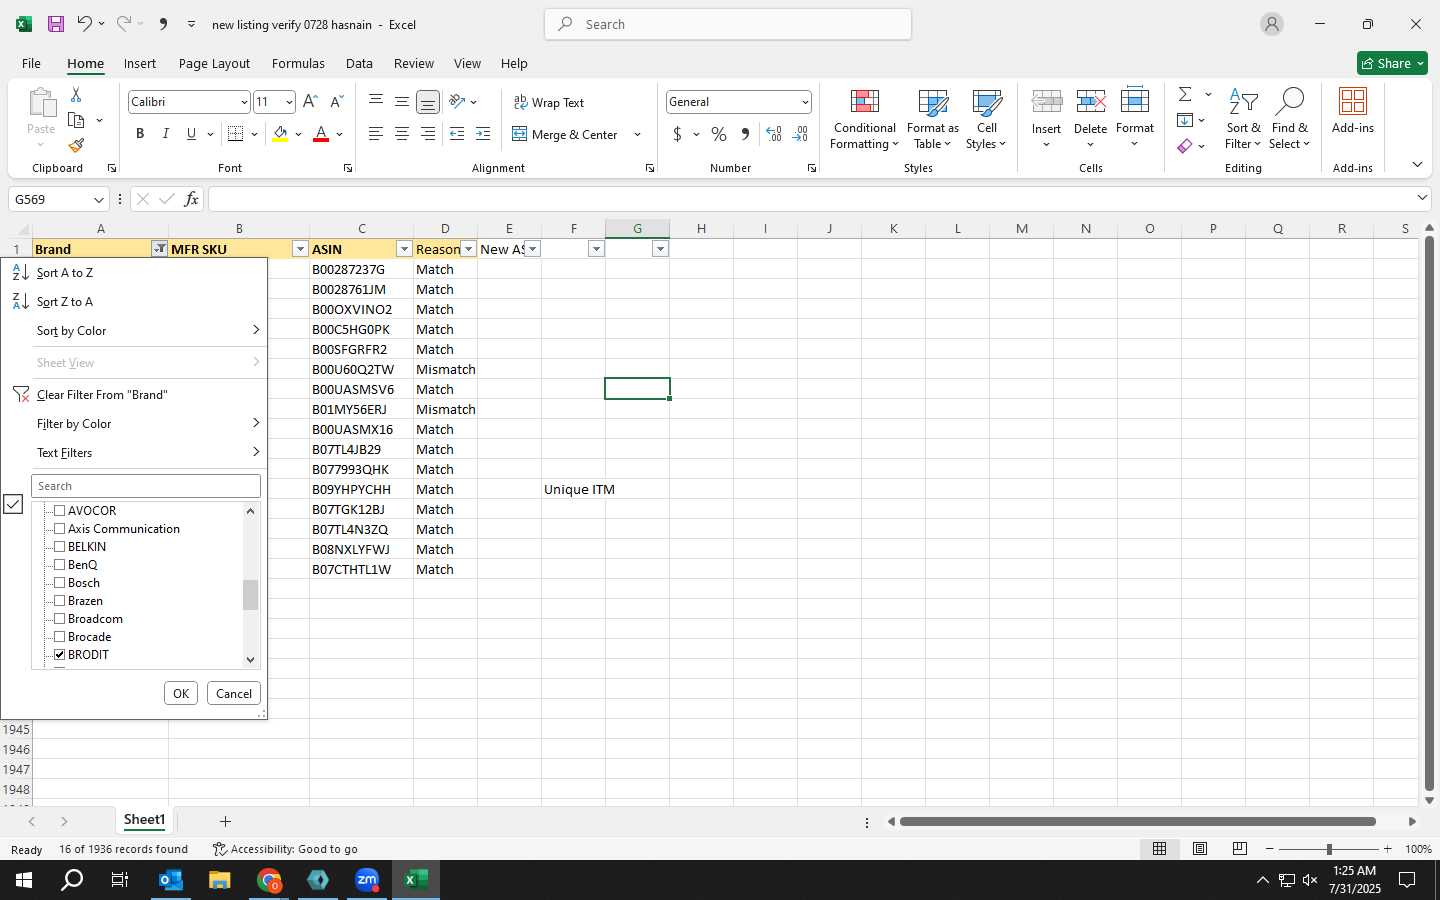Adjust the zoom slider handle
This screenshot has width=1440, height=900.
point(1329,849)
